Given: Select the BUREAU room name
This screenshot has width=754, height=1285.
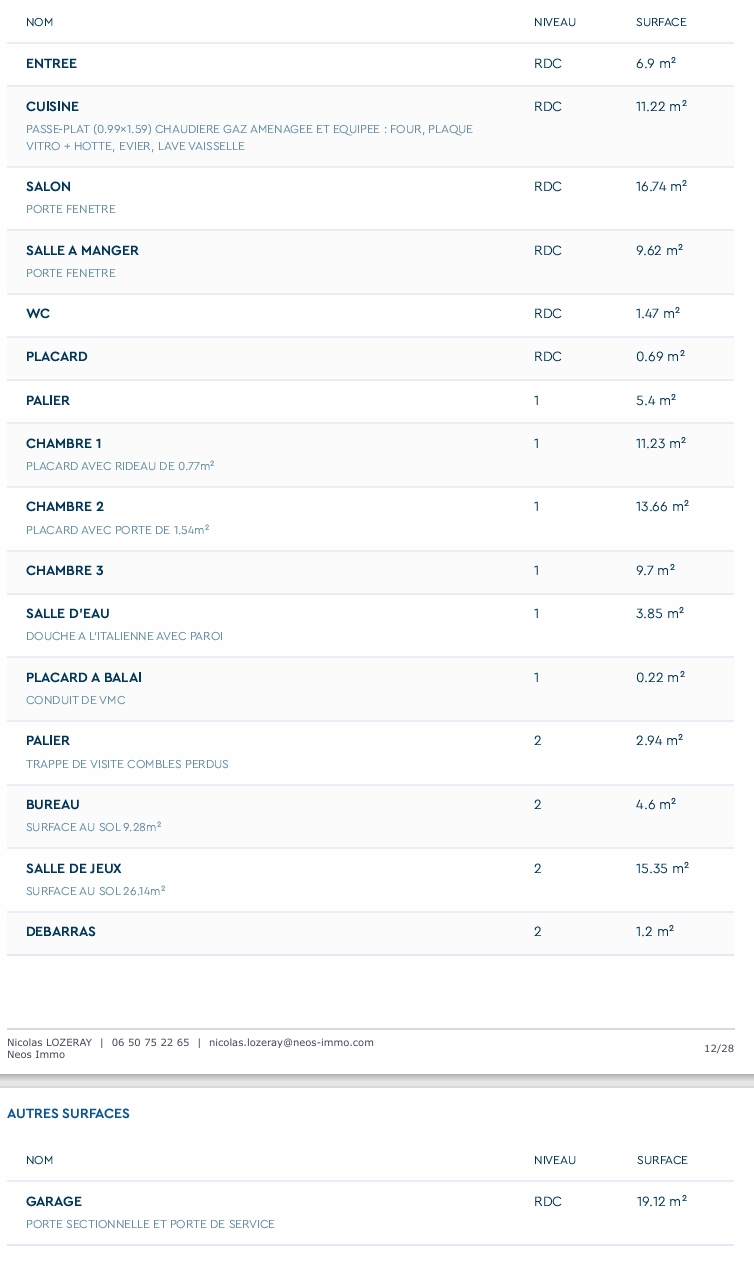Looking at the screenshot, I should coord(53,805).
